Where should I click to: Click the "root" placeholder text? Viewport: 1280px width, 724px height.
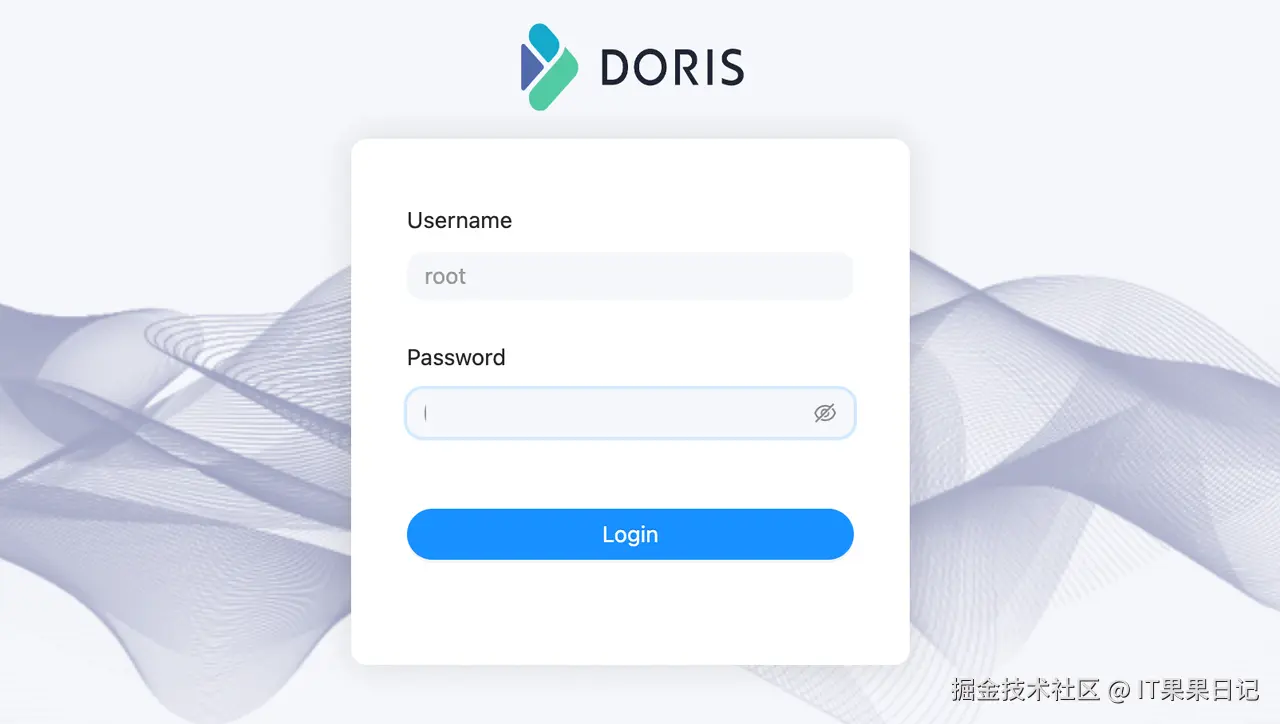(x=445, y=277)
